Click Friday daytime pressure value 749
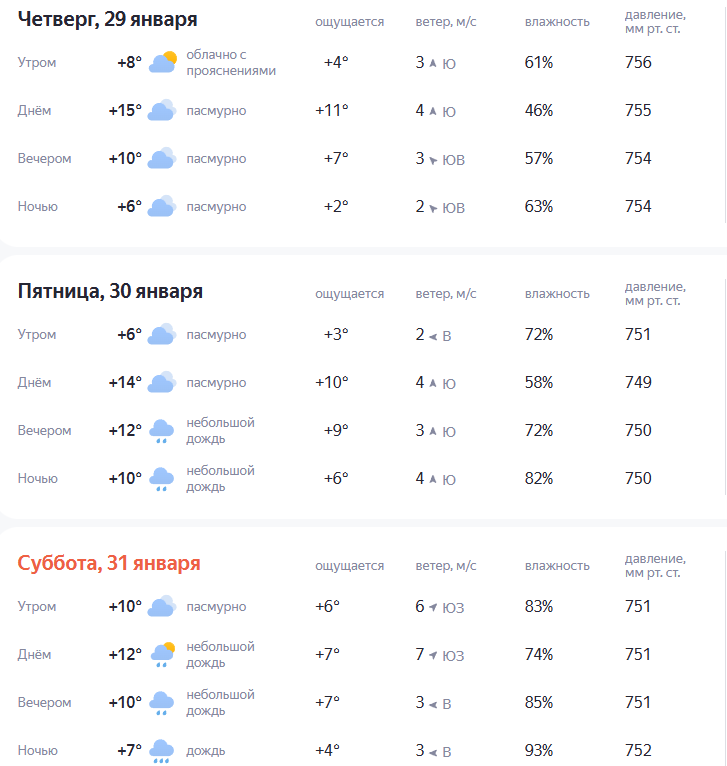The width and height of the screenshot is (727, 766). [638, 383]
